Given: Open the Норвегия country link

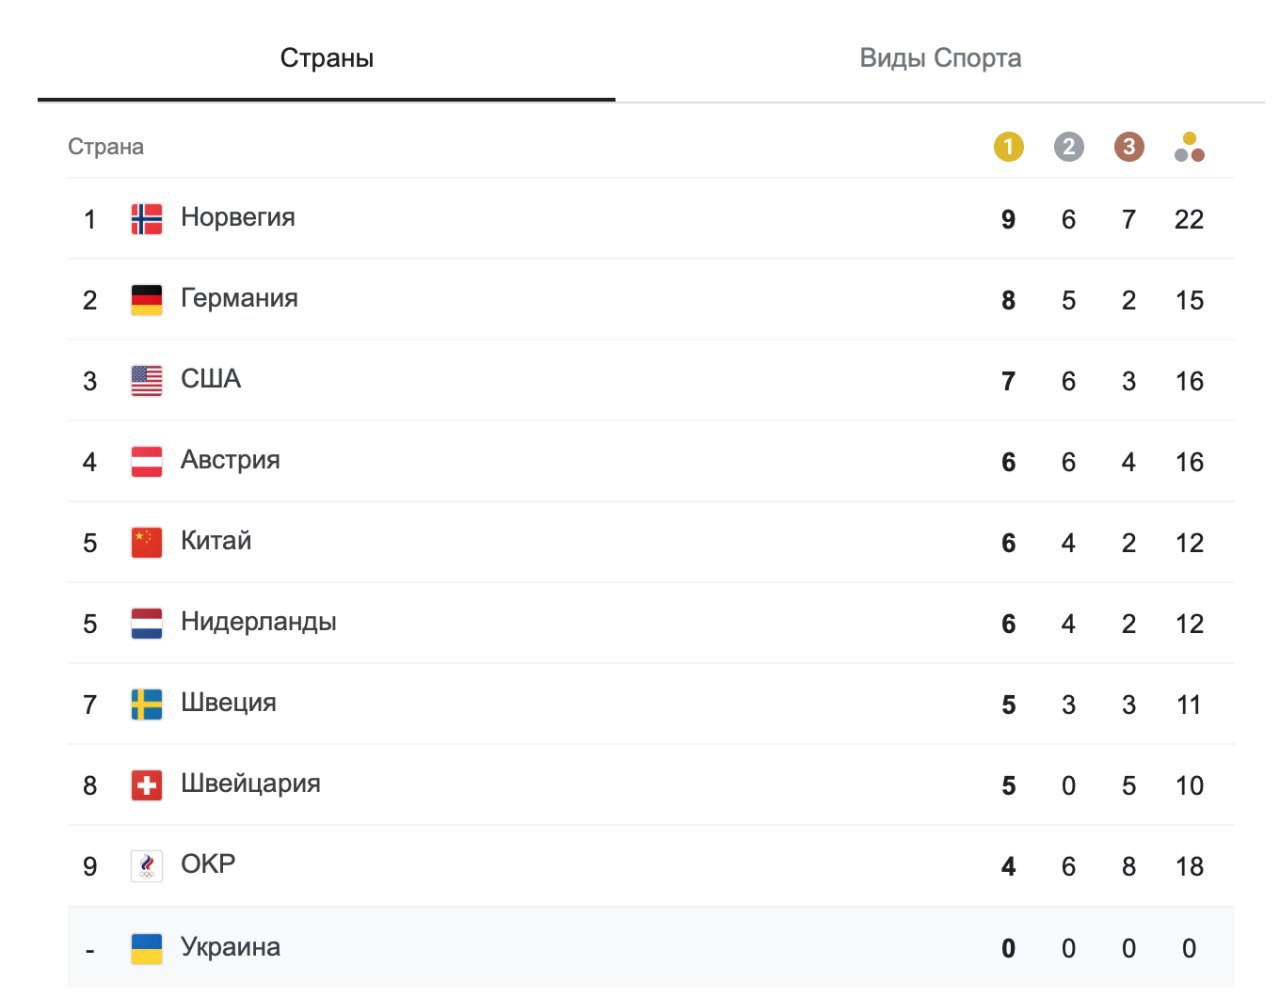Looking at the screenshot, I should coord(238,218).
